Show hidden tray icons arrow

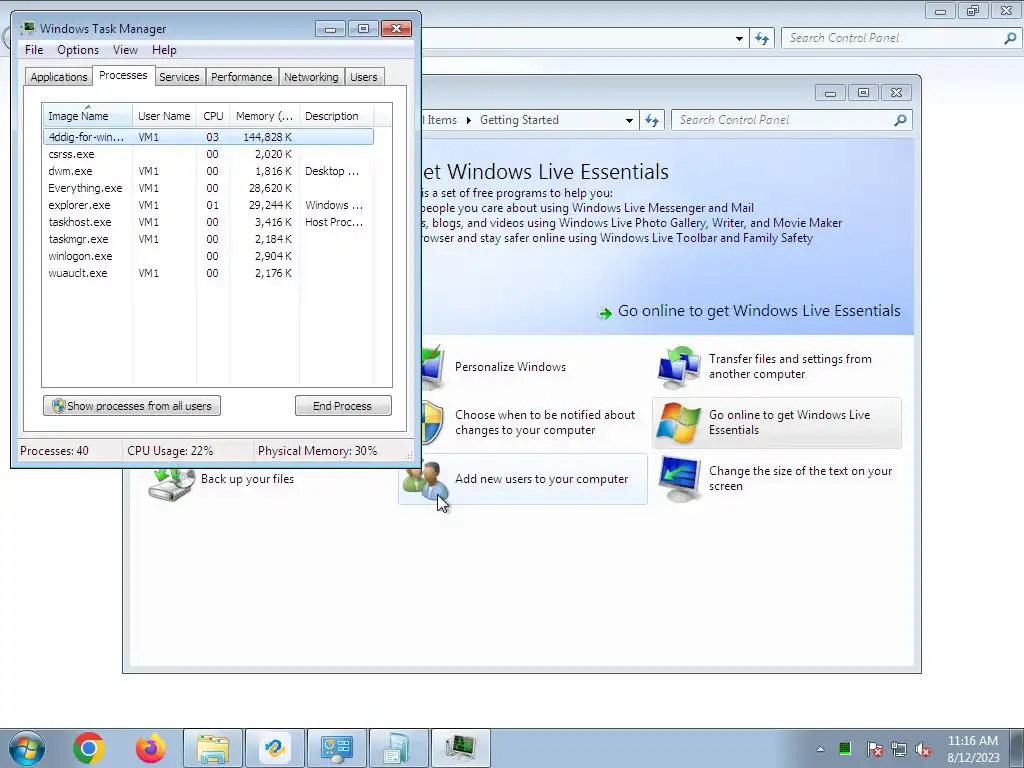point(820,749)
